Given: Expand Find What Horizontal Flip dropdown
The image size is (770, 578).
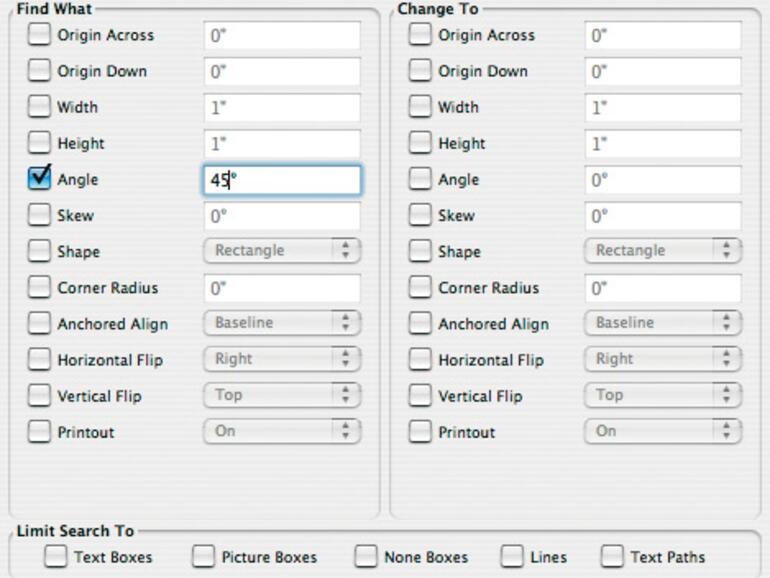Looking at the screenshot, I should coord(281,359).
